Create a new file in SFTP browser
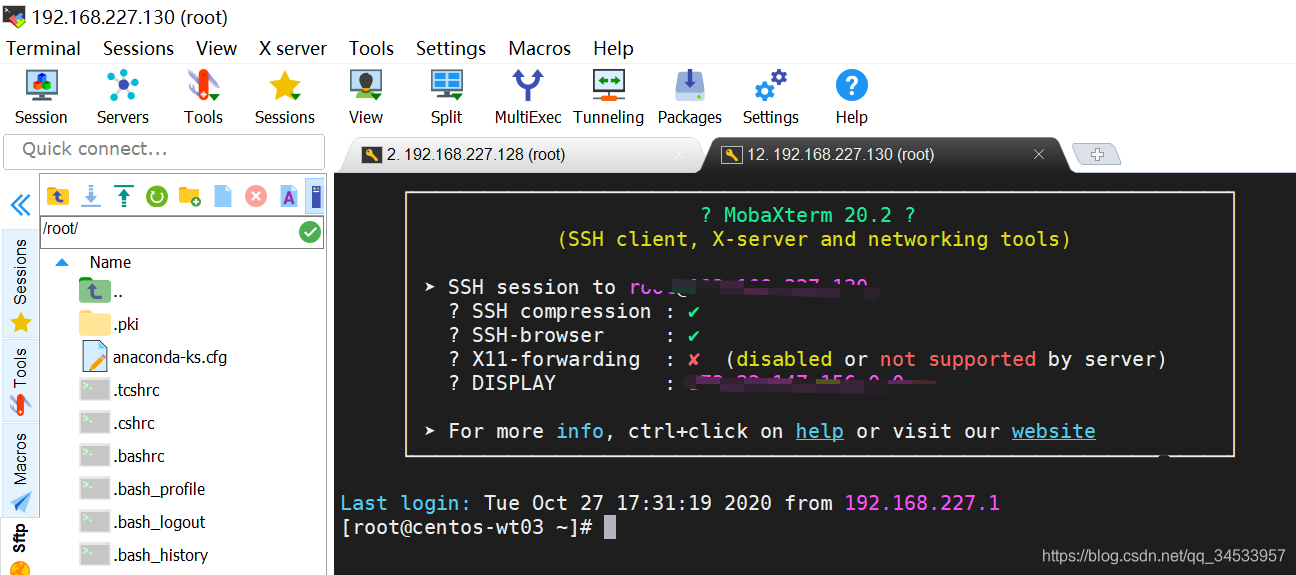Screen dimensions: 1296x575 click(x=223, y=196)
